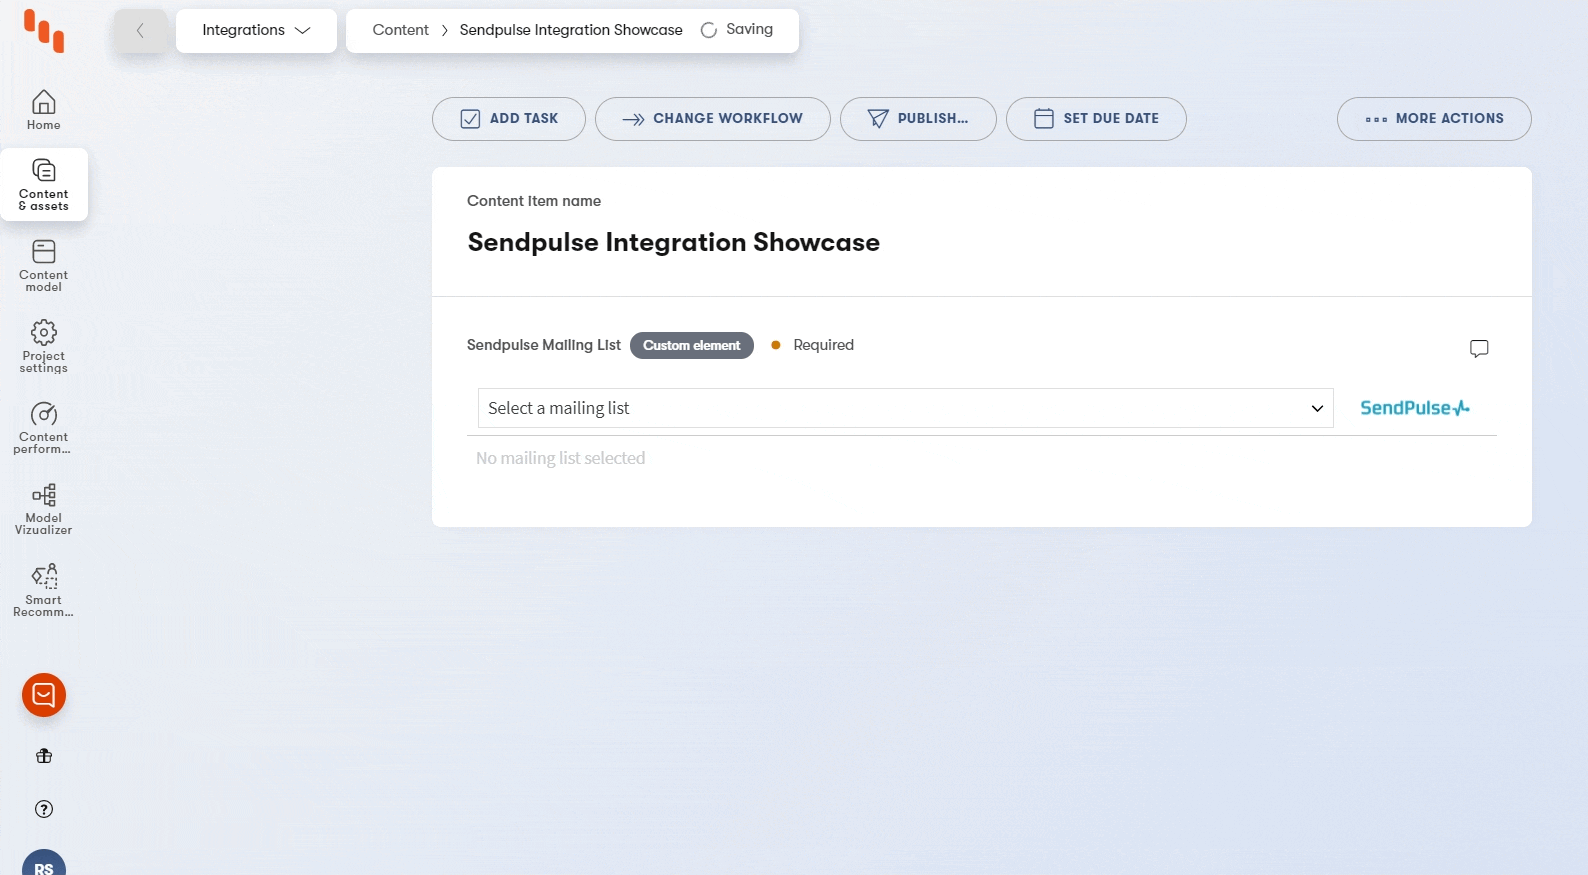Open the RS user avatar menu
Screen dimensions: 1588x875
tap(44, 863)
